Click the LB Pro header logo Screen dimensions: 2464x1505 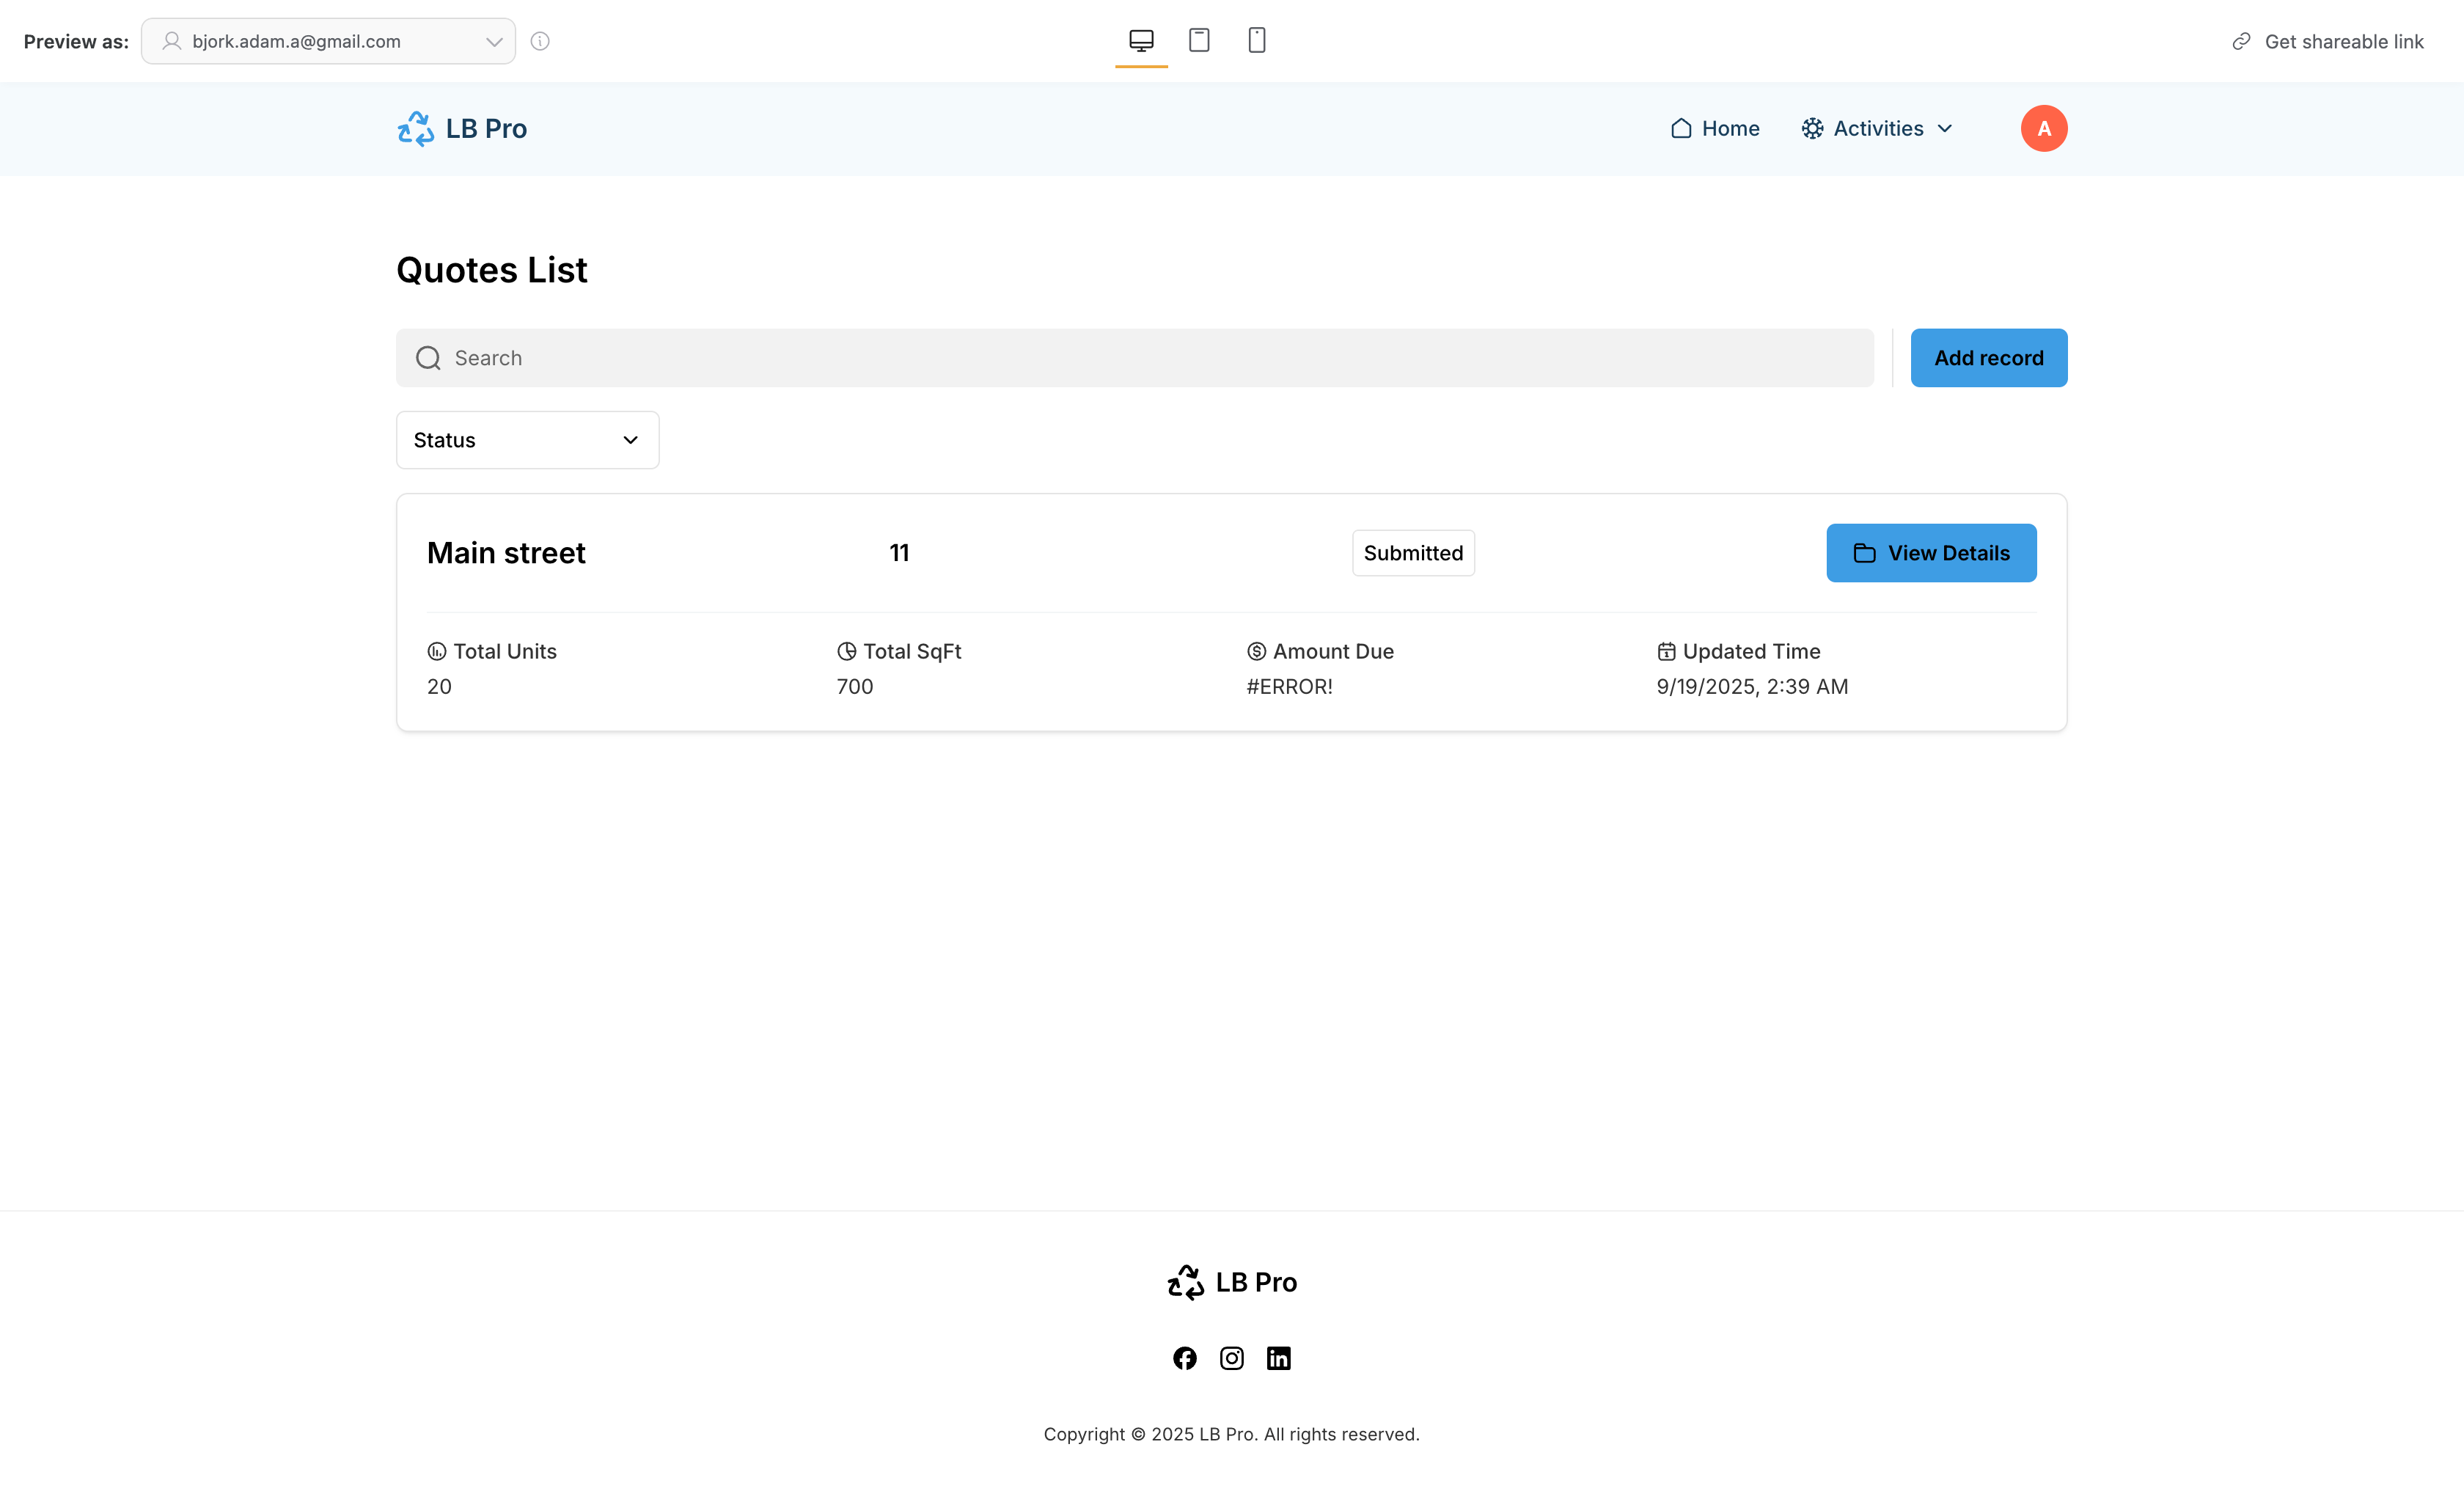tap(462, 129)
